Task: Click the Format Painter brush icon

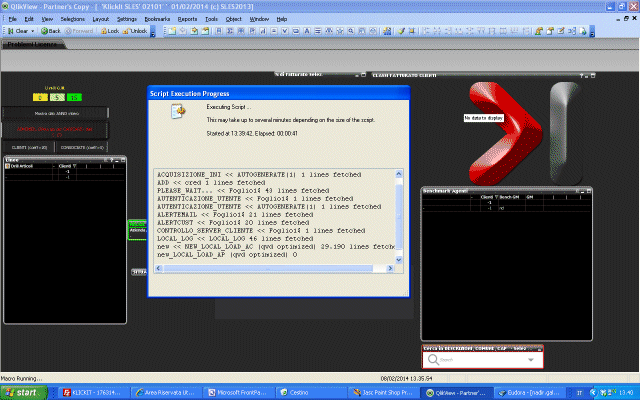Action: coord(401,31)
